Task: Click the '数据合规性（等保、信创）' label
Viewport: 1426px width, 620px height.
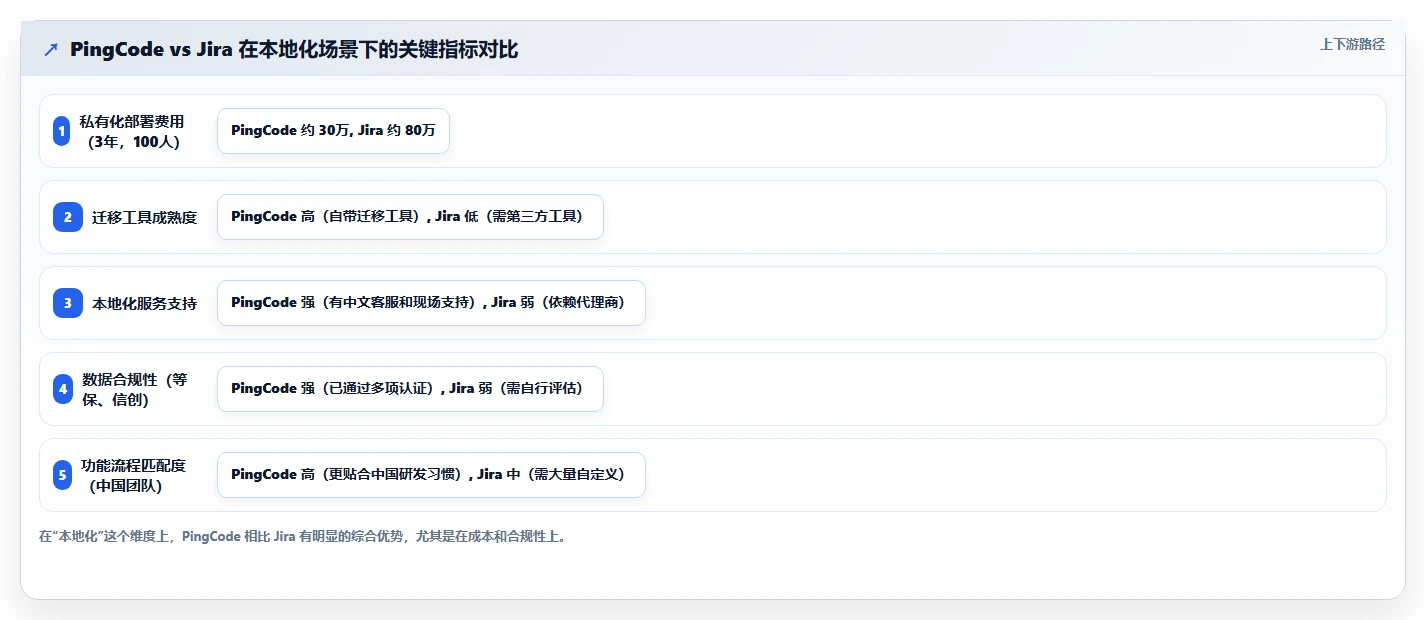Action: click(134, 389)
